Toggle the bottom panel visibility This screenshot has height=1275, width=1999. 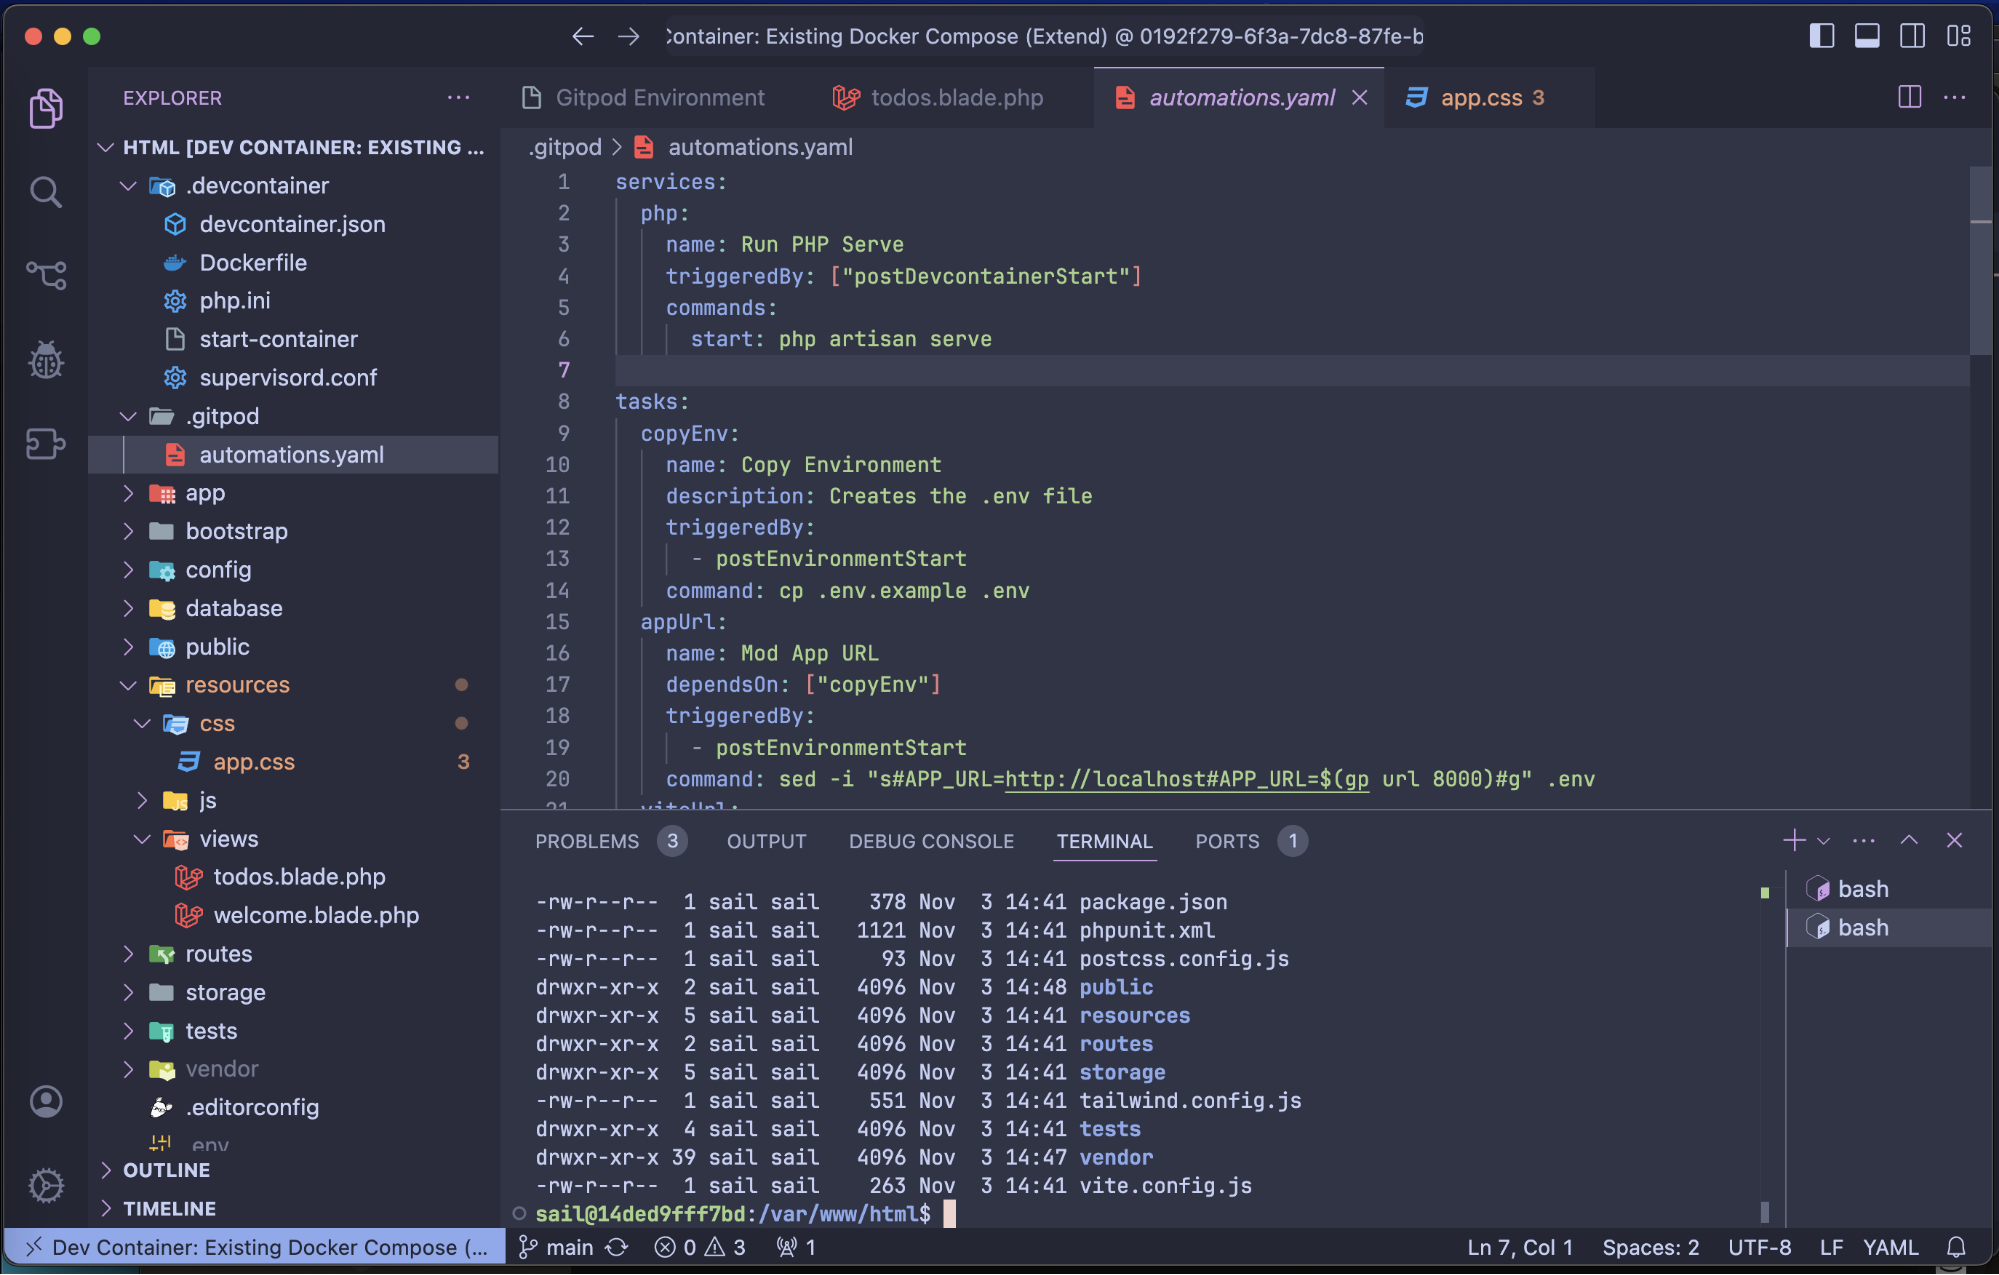click(1866, 36)
